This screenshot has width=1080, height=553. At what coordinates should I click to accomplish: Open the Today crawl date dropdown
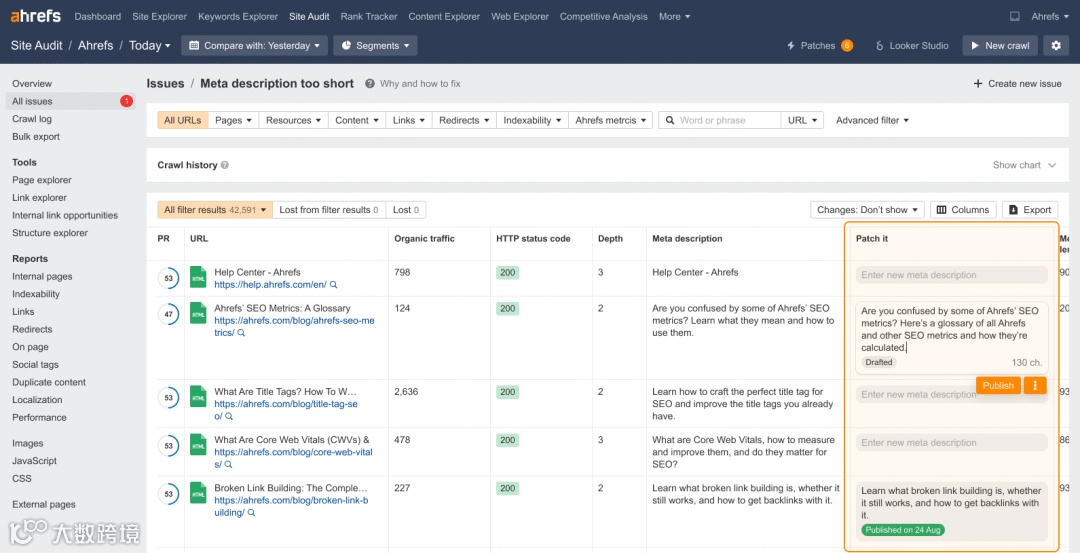(x=149, y=45)
